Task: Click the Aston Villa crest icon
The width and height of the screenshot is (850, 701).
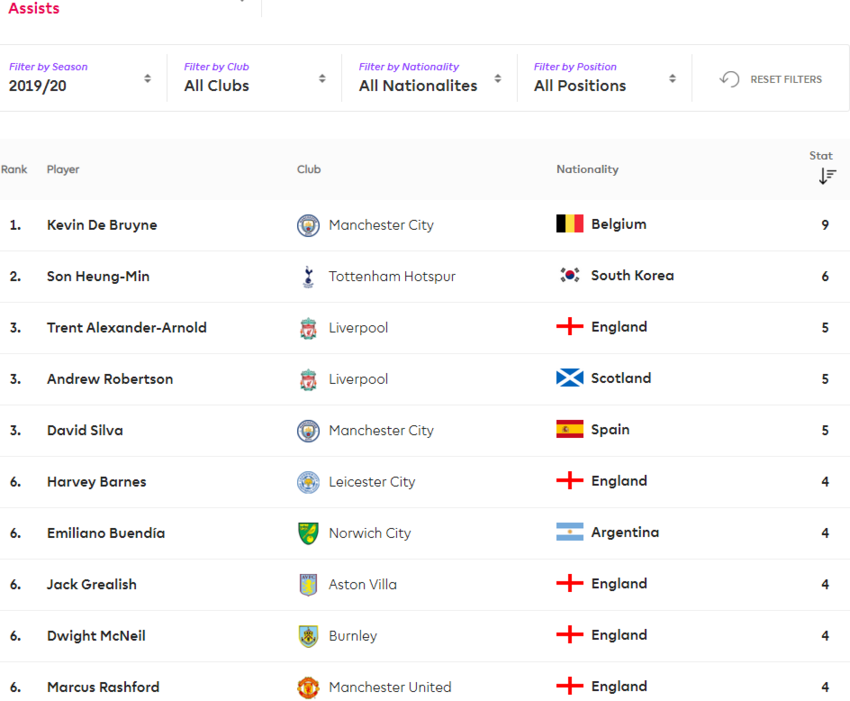Action: [308, 584]
